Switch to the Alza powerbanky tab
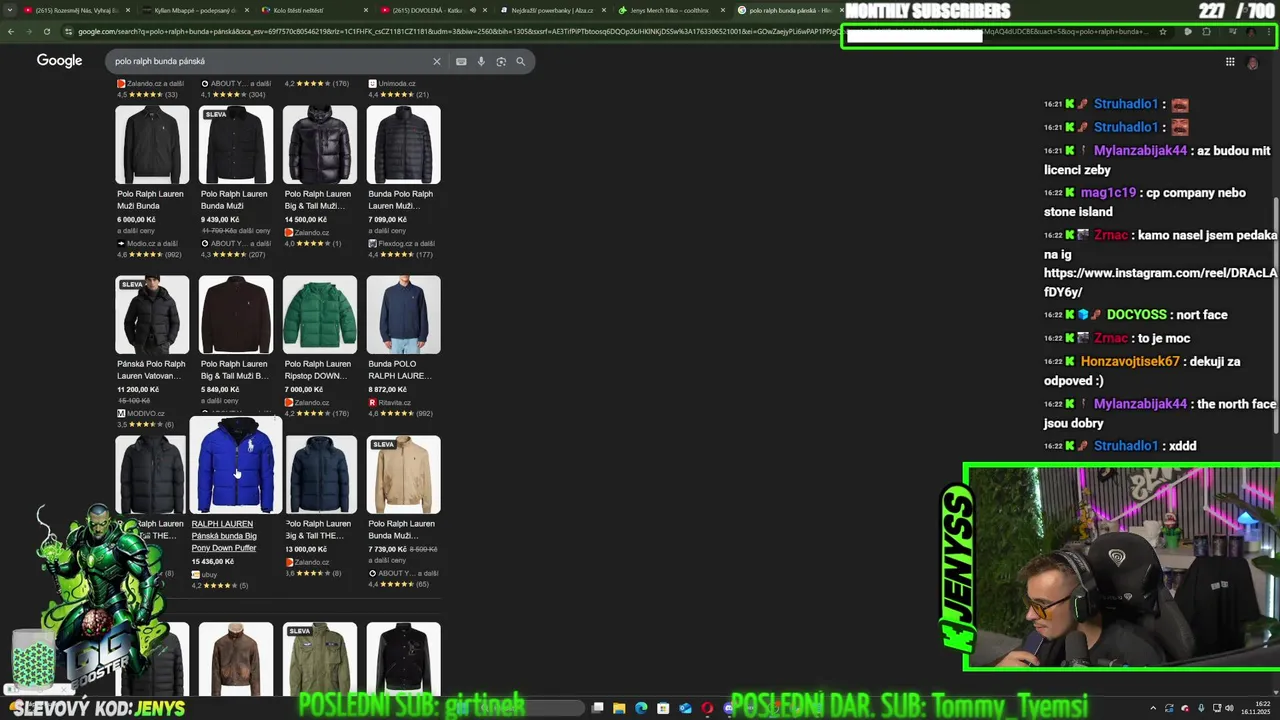 pyautogui.click(x=552, y=10)
